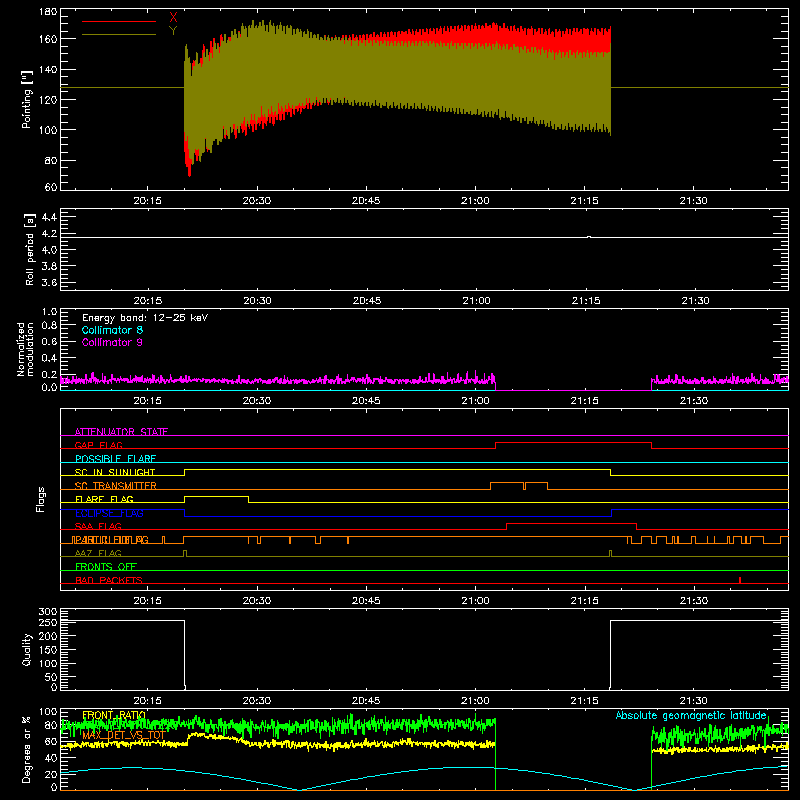Click the cyan 'Collimator 8' legend label

click(112, 330)
